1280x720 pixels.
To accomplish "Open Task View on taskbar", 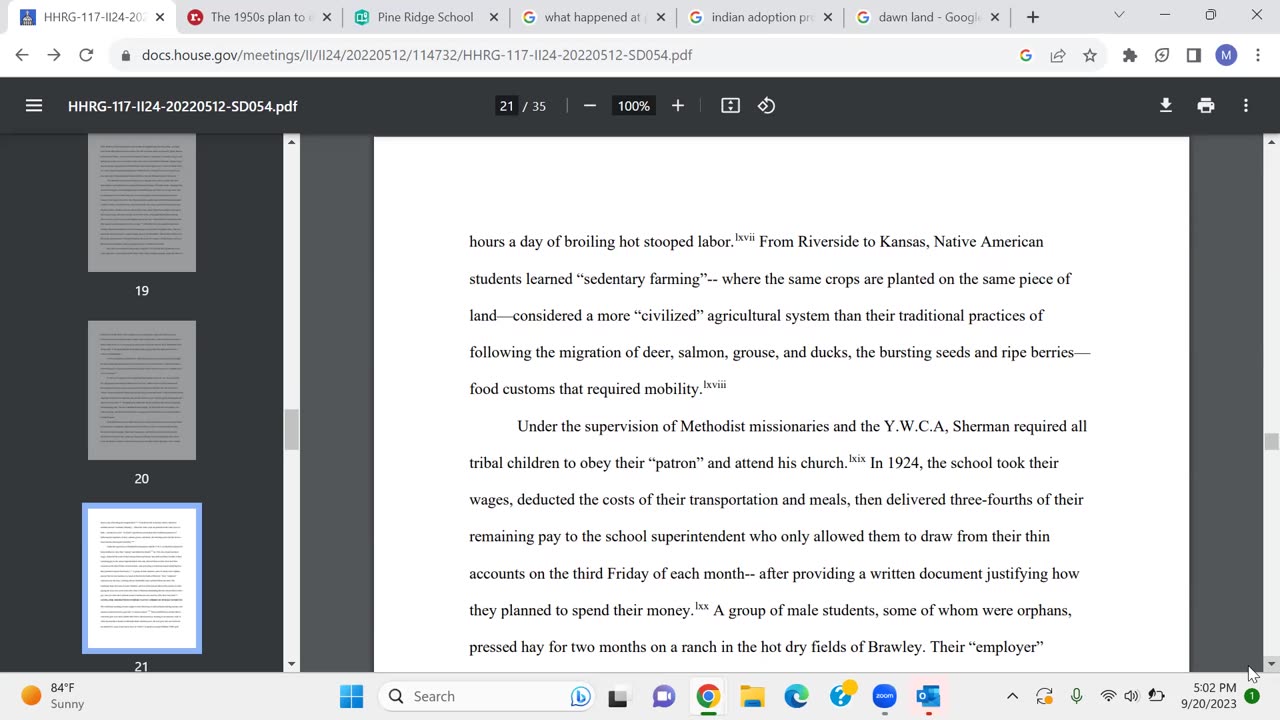I will 618,696.
